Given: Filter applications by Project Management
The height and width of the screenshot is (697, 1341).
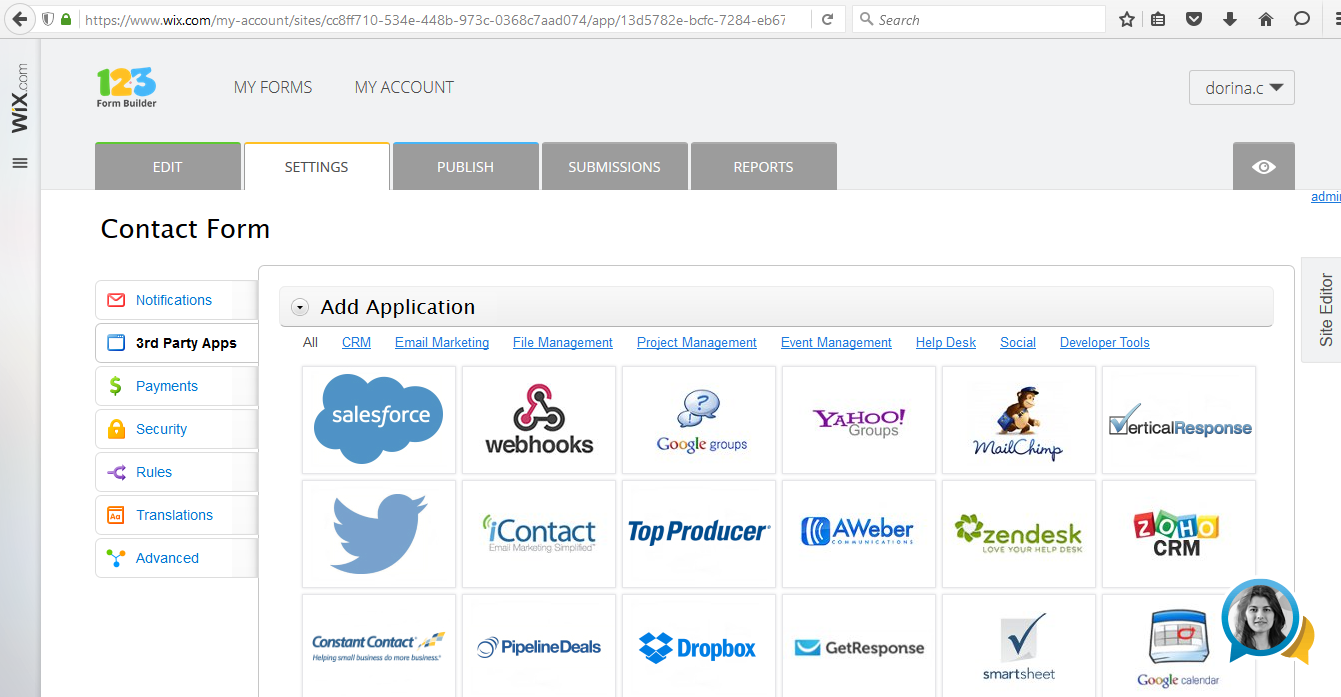Looking at the screenshot, I should 697,342.
